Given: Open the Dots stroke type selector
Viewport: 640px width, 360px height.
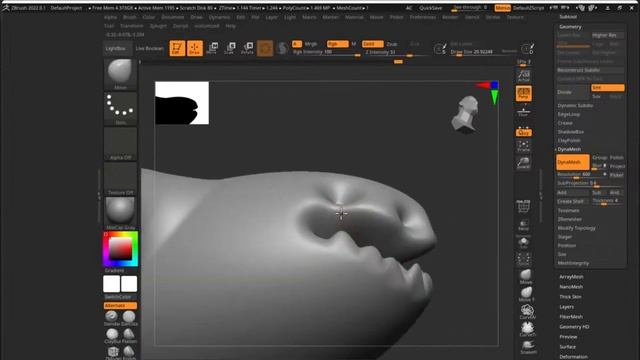Looking at the screenshot, I should coord(120,109).
